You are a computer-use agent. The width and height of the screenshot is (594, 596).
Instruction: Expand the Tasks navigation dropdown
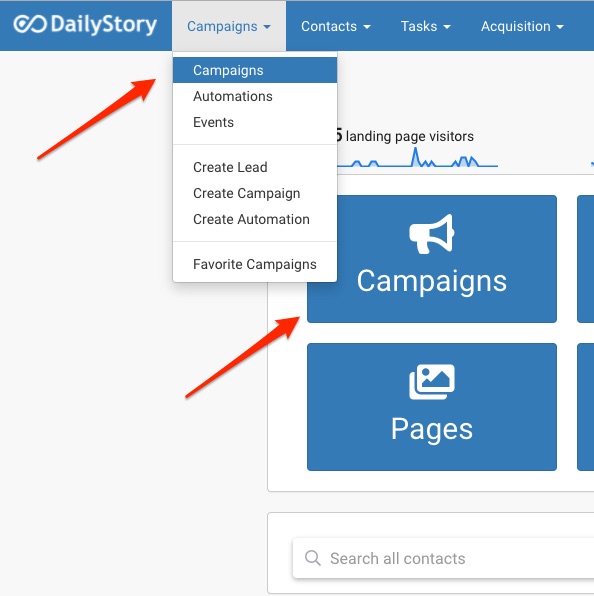pos(426,26)
